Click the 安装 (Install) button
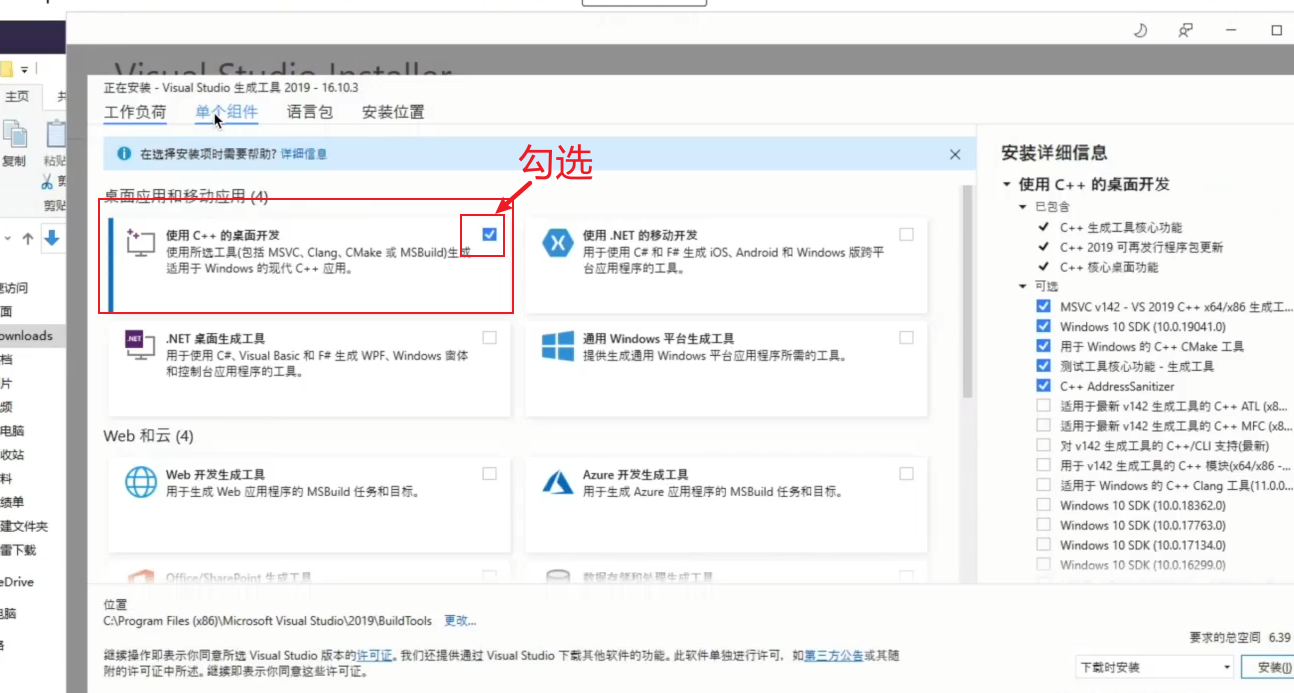This screenshot has width=1294, height=693. [x=1267, y=667]
